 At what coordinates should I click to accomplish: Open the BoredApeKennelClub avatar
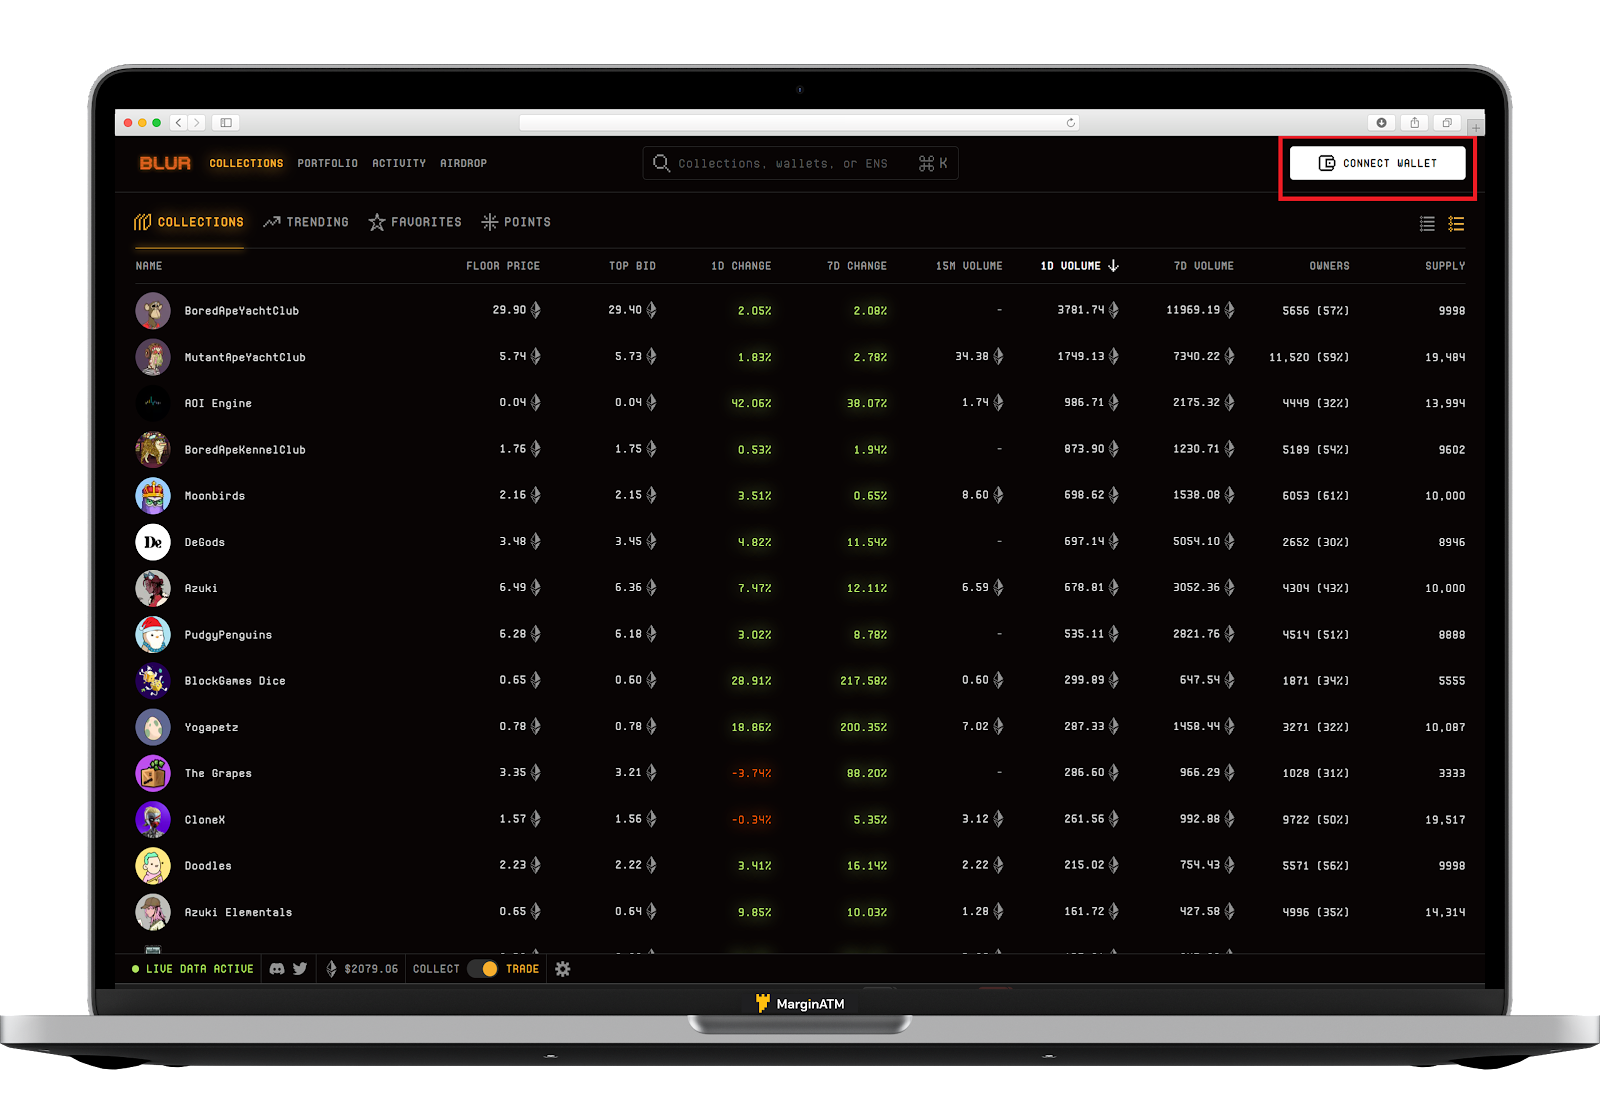click(x=153, y=450)
